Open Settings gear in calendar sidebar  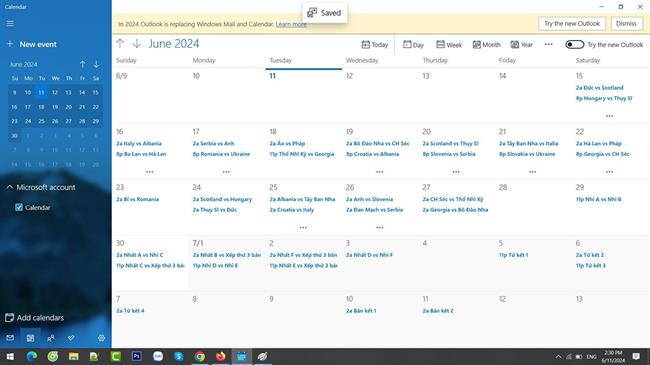101,338
